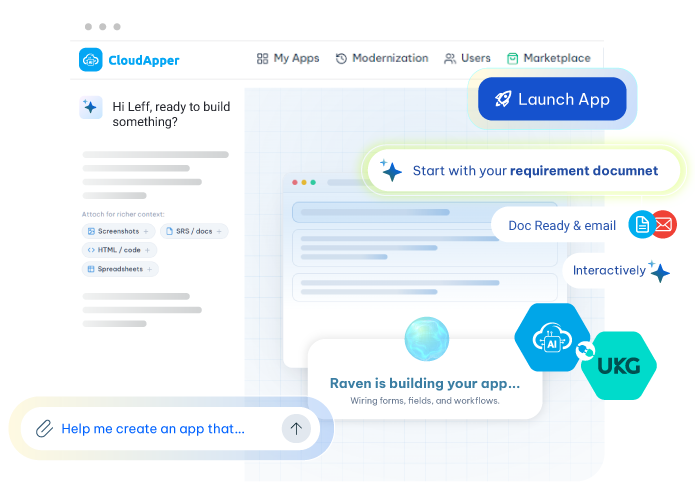695x492 pixels.
Task: Click the 'Hi Leff, ready to build something?' text
Action: click(171, 114)
